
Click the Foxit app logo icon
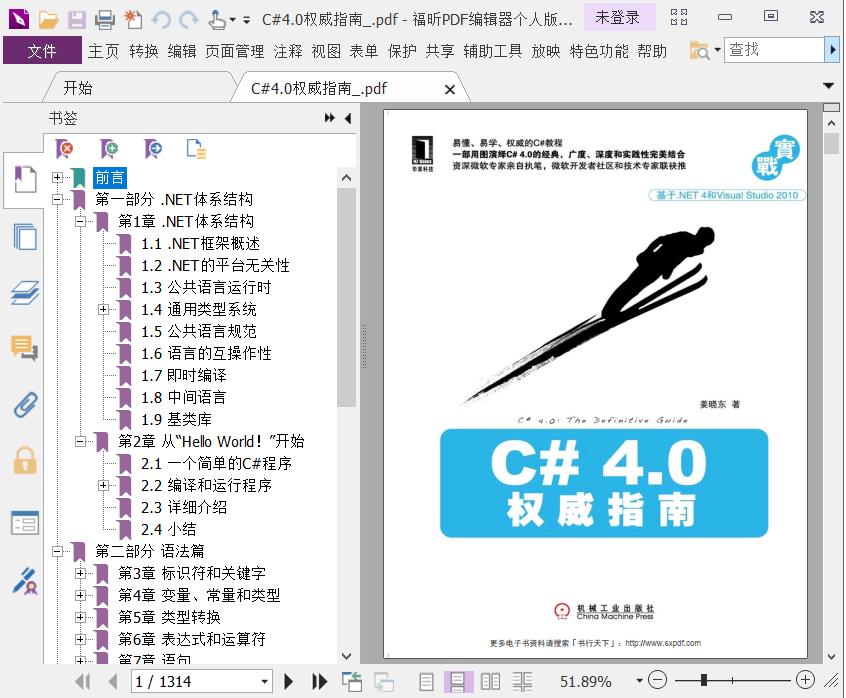19,19
